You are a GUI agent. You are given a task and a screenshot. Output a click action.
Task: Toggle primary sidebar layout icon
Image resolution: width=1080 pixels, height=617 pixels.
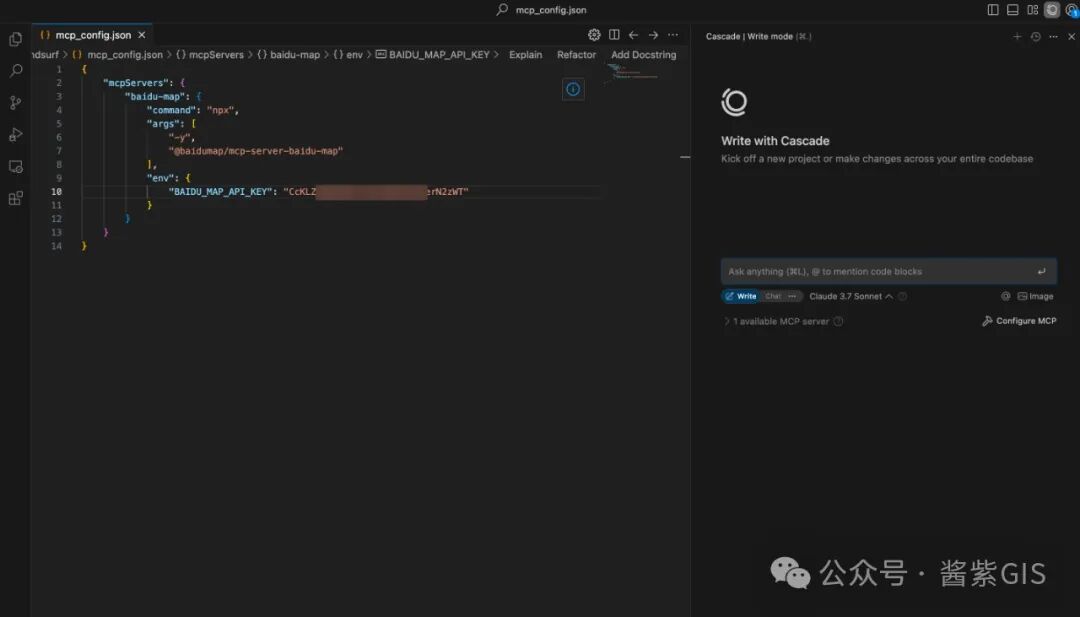coord(993,10)
